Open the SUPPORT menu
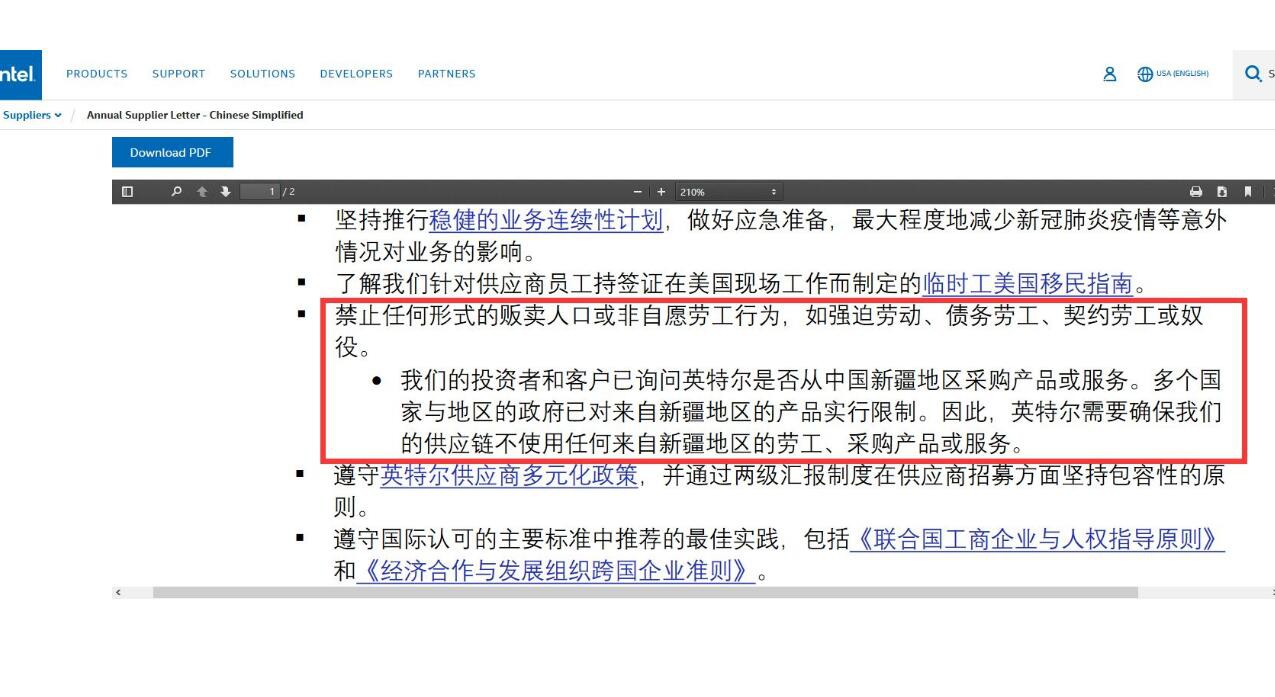Screen dimensions: 1275x697 (x=178, y=74)
